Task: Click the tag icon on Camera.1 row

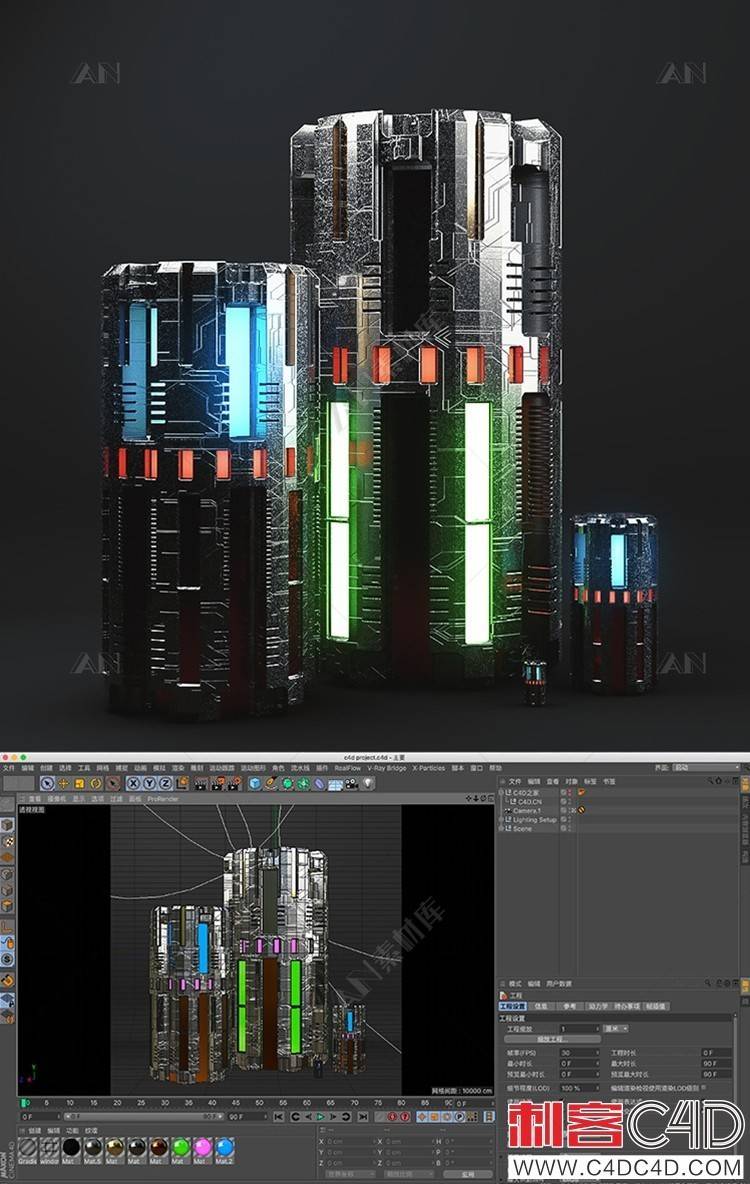Action: coord(582,810)
